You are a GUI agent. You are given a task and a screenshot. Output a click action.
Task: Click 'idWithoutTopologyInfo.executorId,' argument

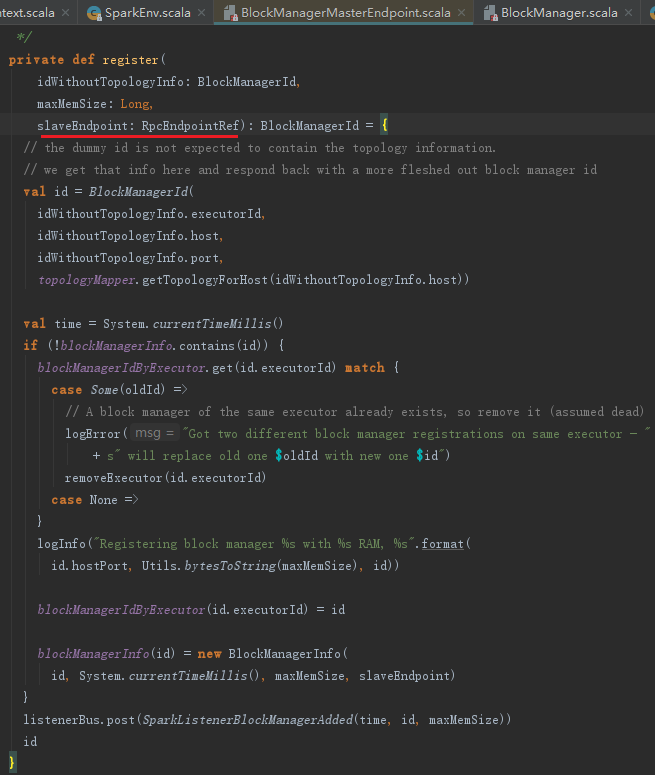[x=151, y=214]
